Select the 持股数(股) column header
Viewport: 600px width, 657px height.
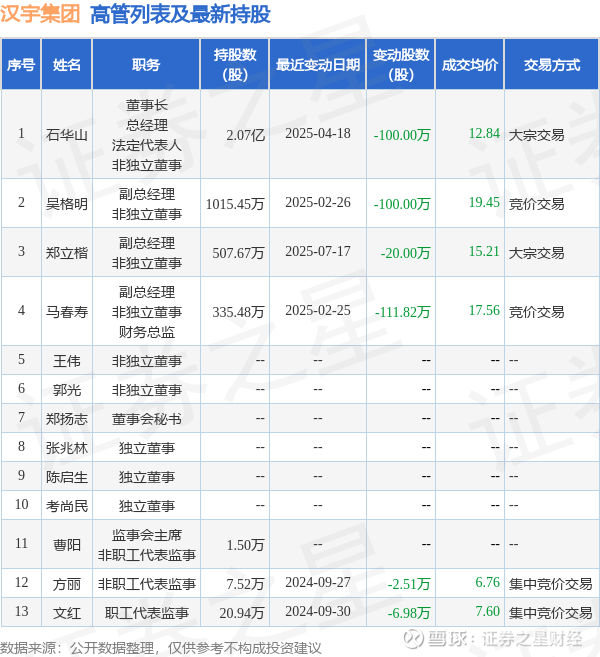tap(235, 65)
